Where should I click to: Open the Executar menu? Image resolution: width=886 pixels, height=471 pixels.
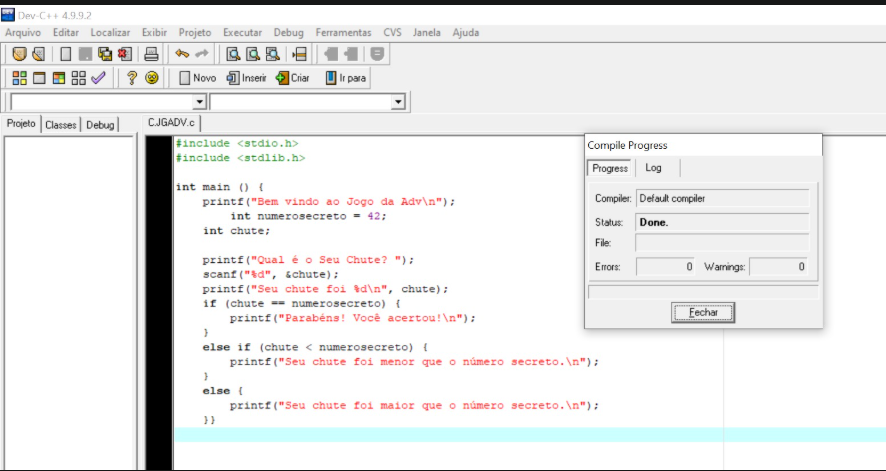242,33
